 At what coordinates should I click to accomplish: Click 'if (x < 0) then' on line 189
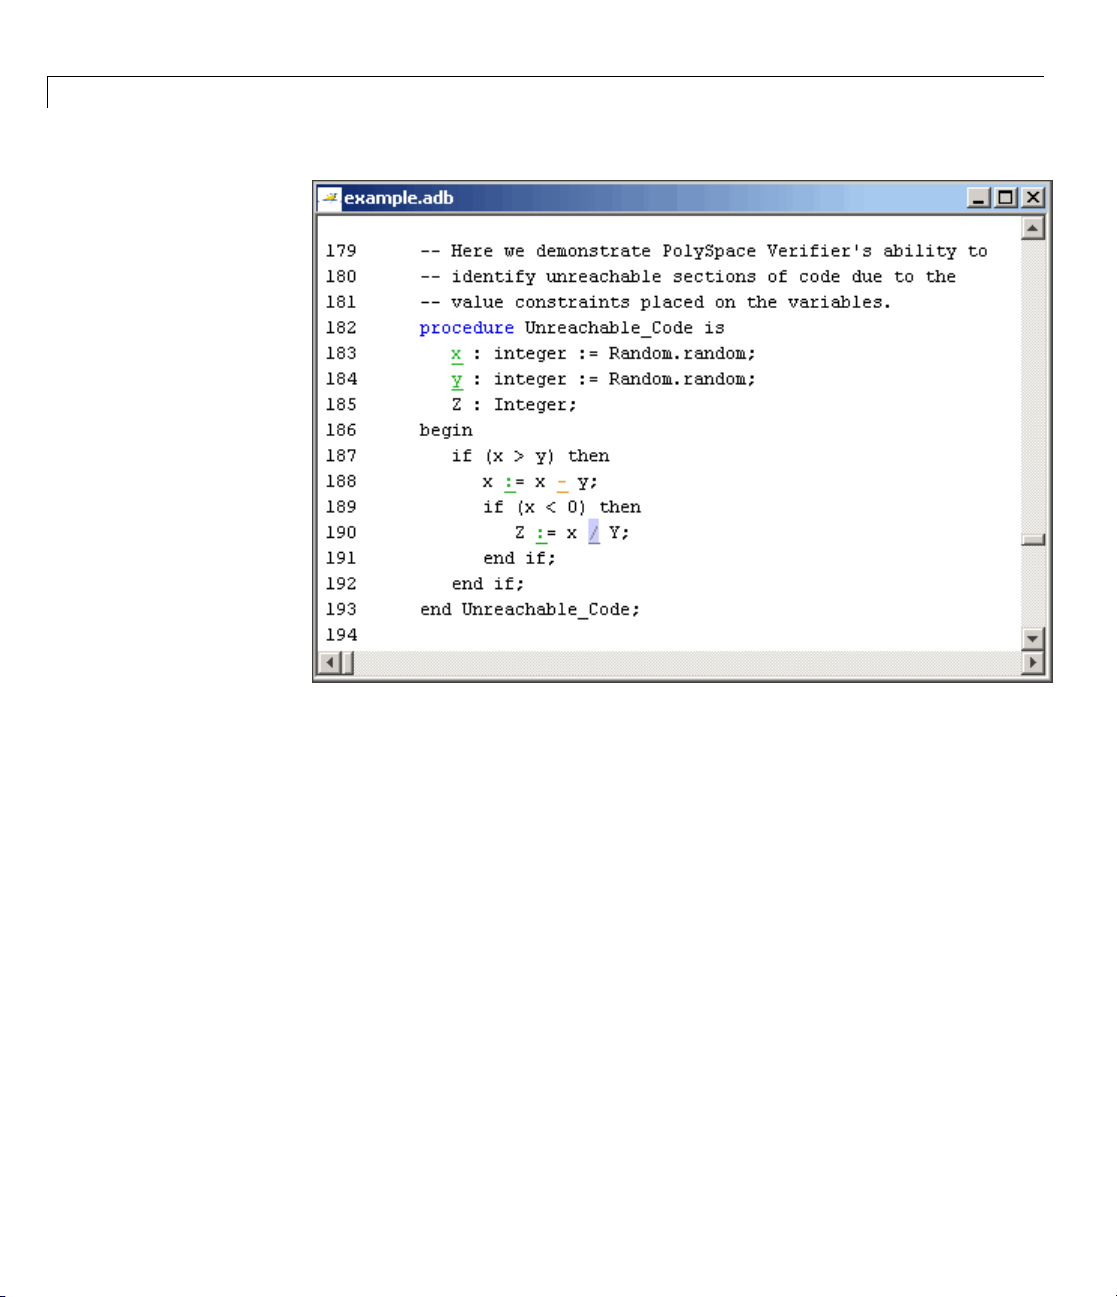(x=562, y=507)
